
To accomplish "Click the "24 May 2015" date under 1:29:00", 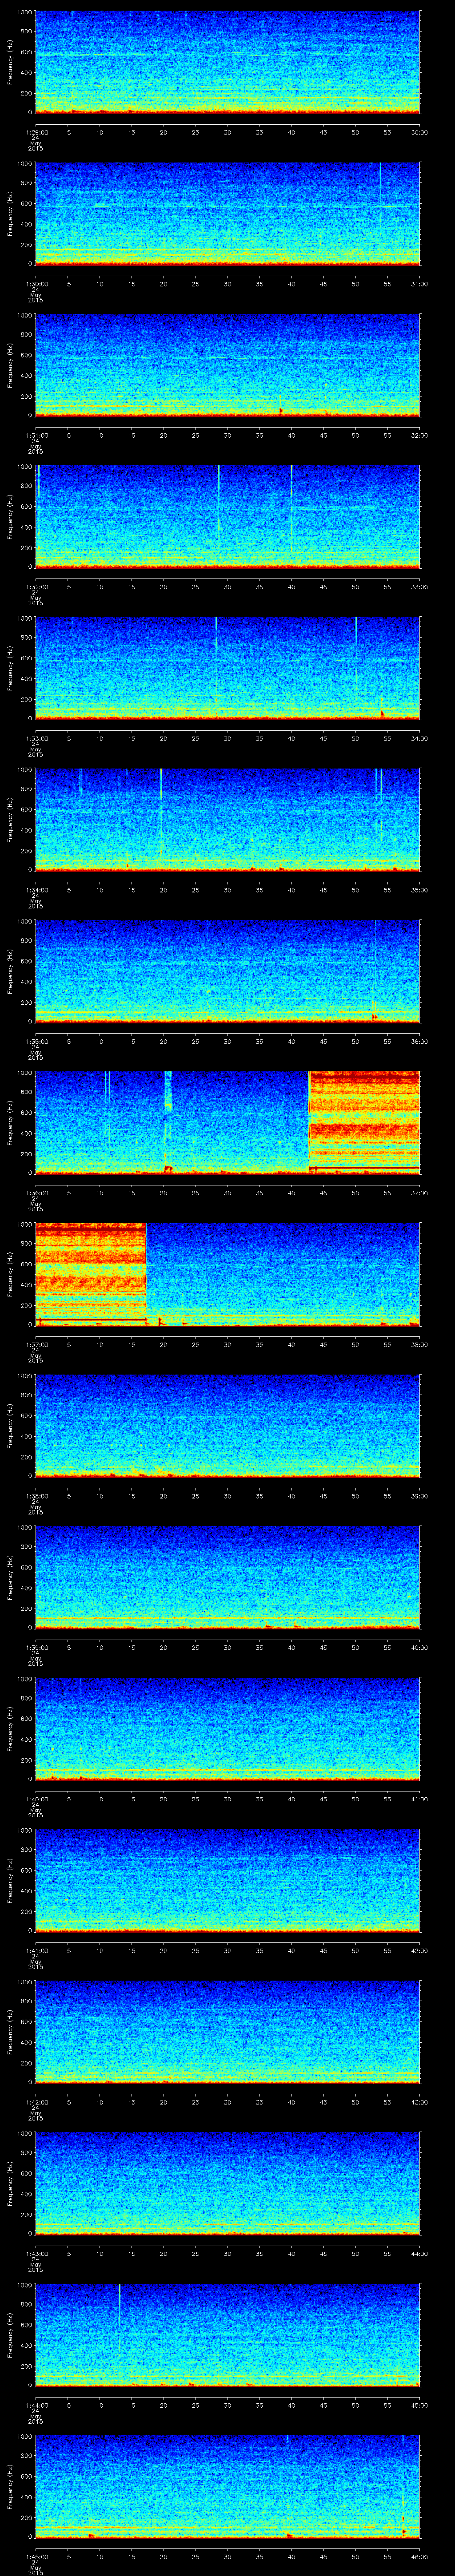I will click(35, 144).
